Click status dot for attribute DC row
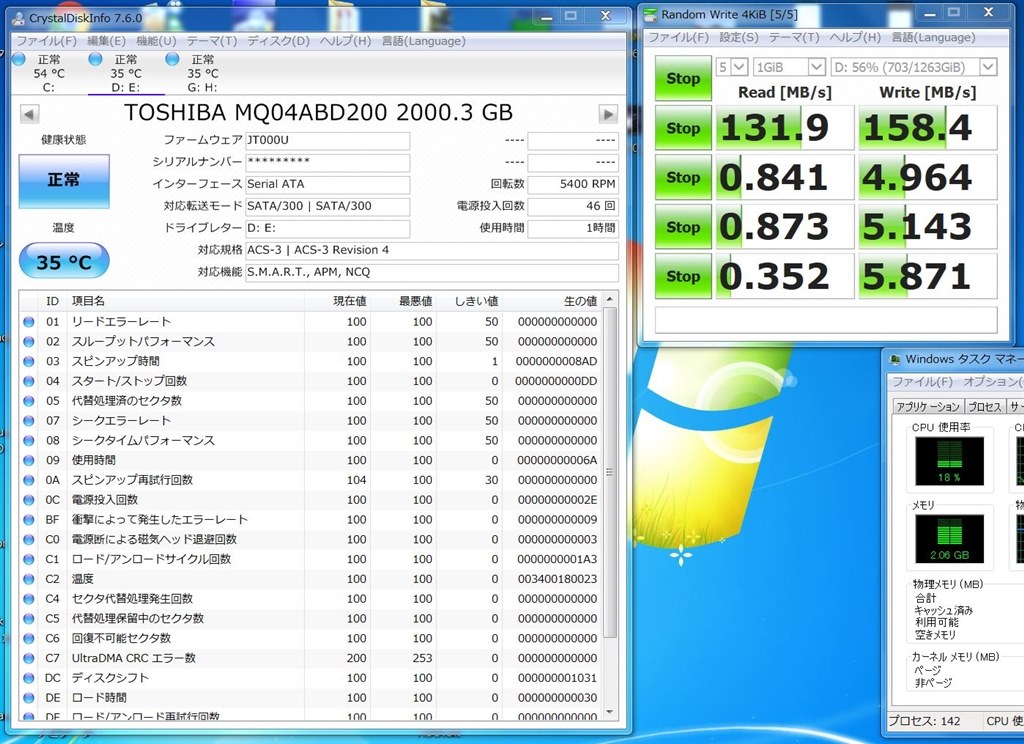Viewport: 1024px width, 744px height. coord(29,678)
